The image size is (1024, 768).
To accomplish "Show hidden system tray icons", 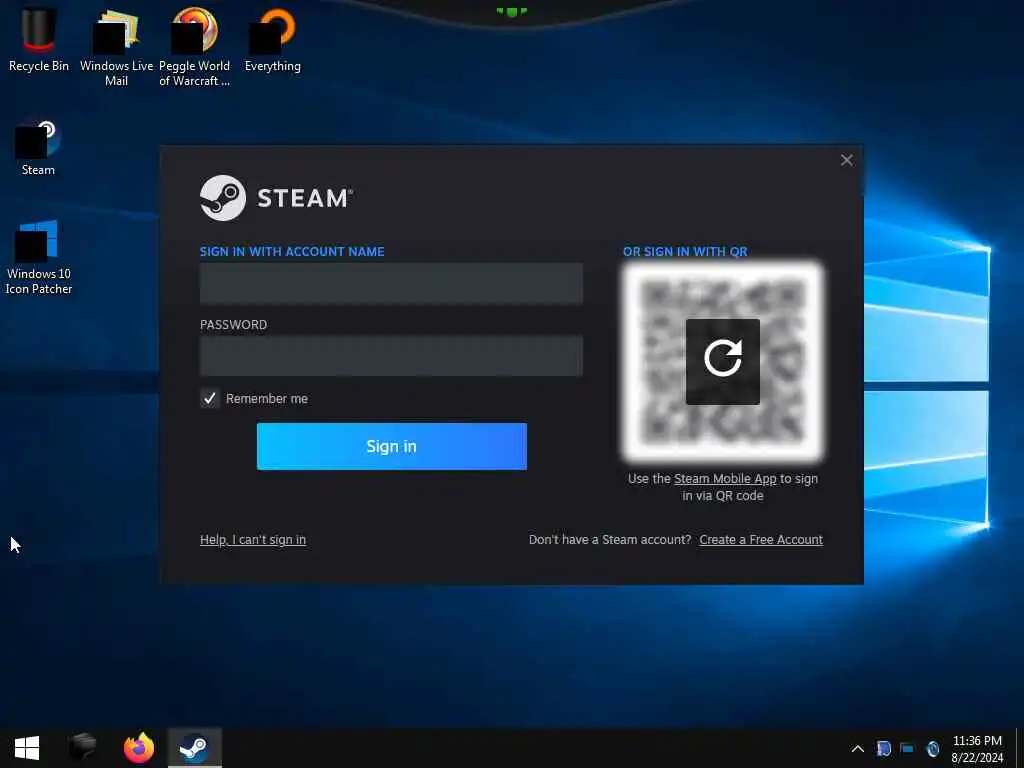I will pyautogui.click(x=857, y=749).
